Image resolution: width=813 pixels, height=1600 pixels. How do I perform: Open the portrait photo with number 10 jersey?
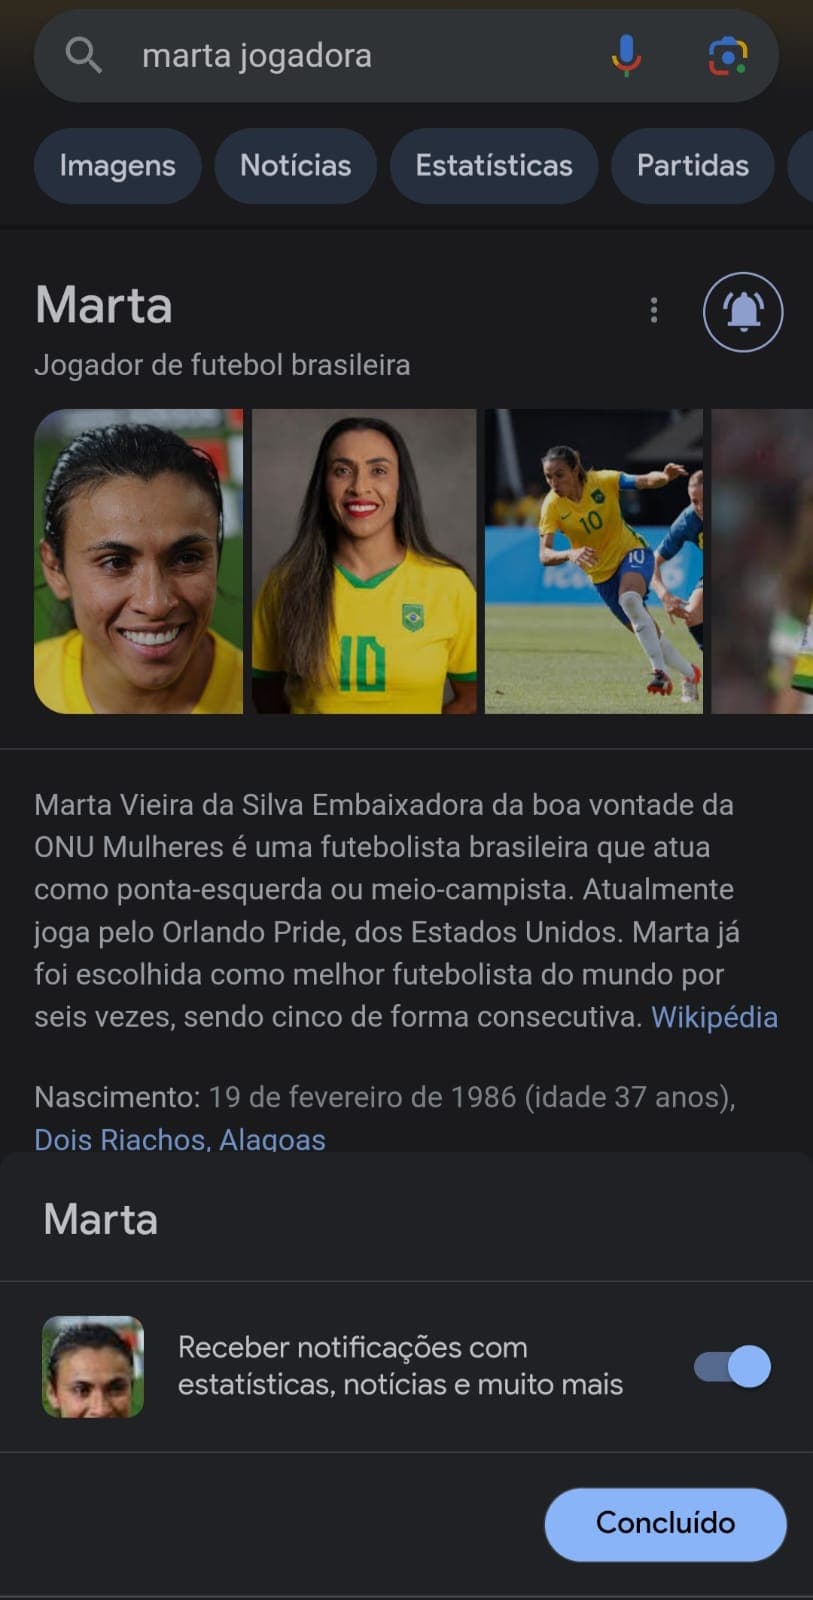coord(364,561)
